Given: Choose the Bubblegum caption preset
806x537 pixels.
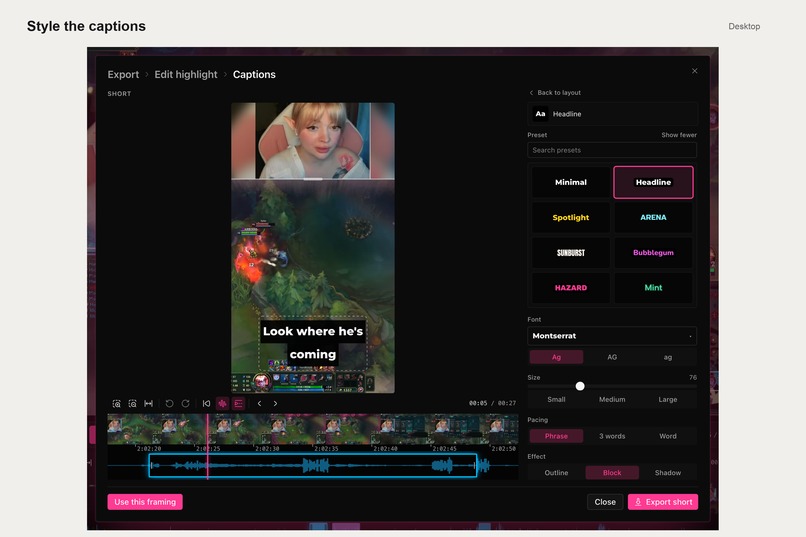Looking at the screenshot, I should click(x=653, y=252).
